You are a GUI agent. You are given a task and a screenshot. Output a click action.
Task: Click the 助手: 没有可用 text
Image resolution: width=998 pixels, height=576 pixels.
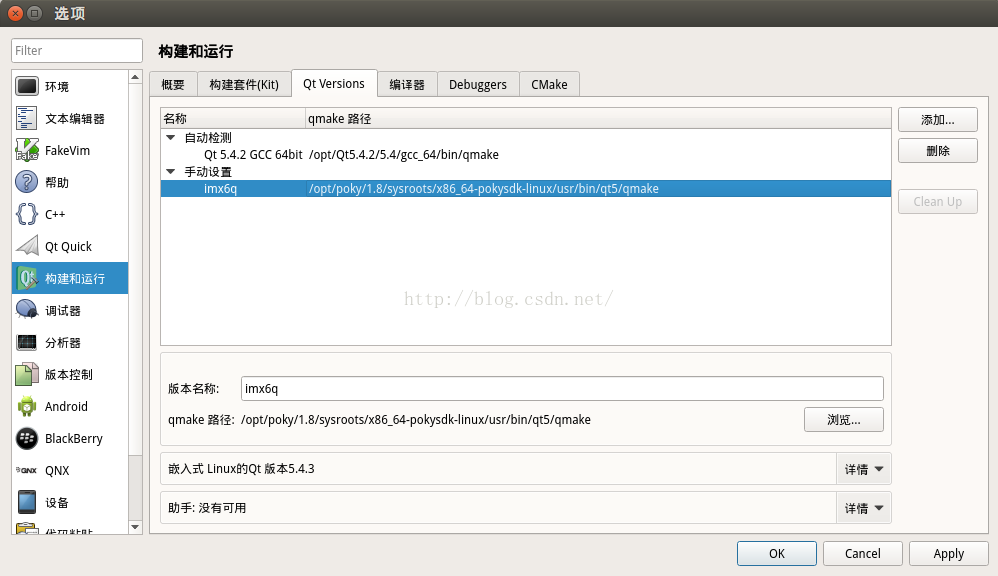point(207,508)
